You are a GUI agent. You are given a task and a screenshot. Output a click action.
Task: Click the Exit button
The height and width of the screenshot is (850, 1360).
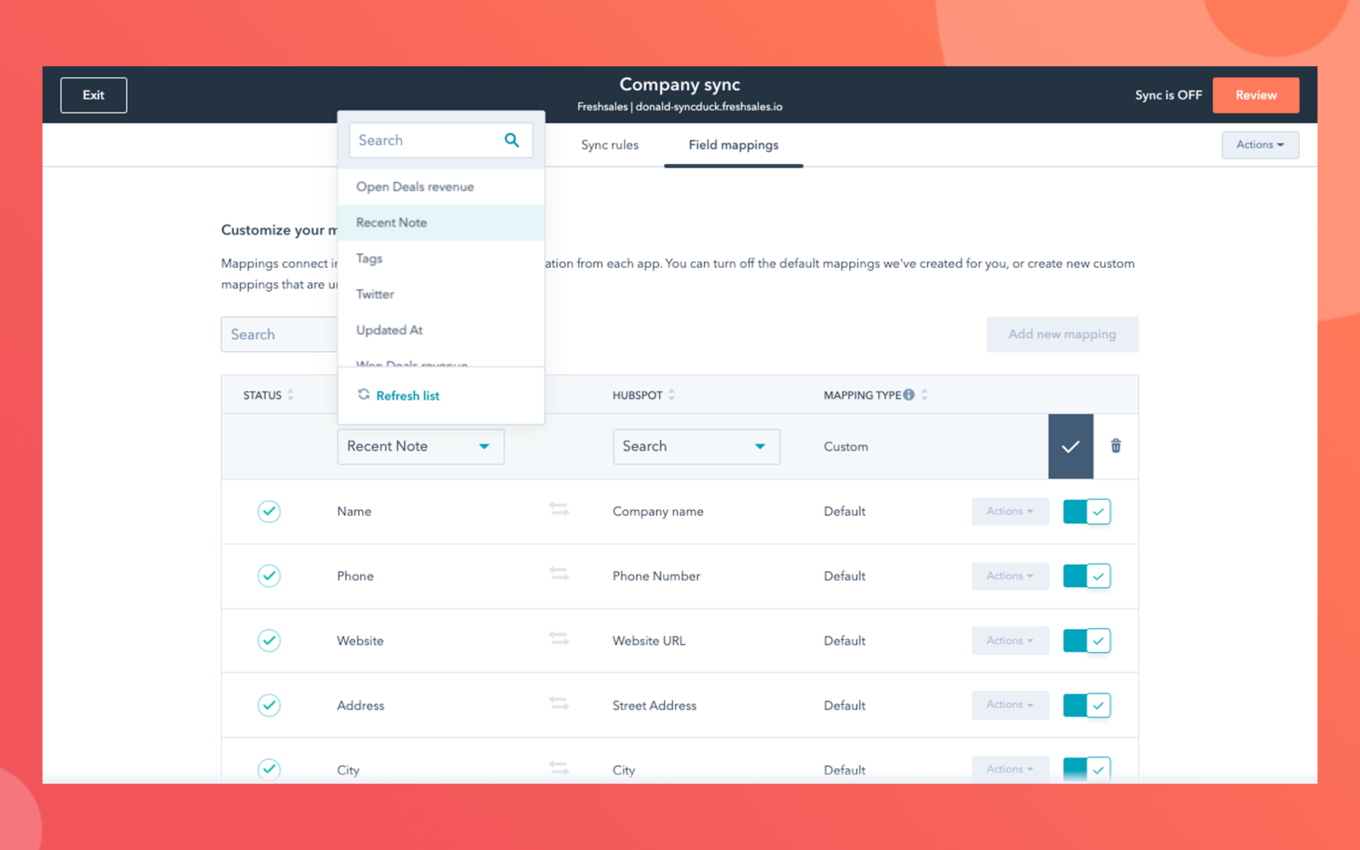93,95
